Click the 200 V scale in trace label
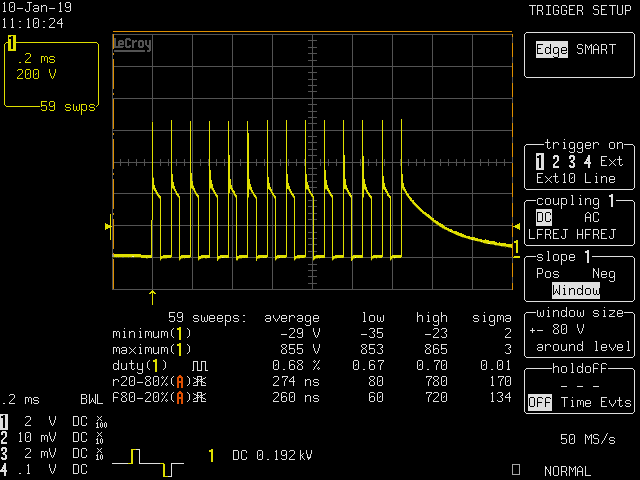The image size is (640, 480). point(36,74)
